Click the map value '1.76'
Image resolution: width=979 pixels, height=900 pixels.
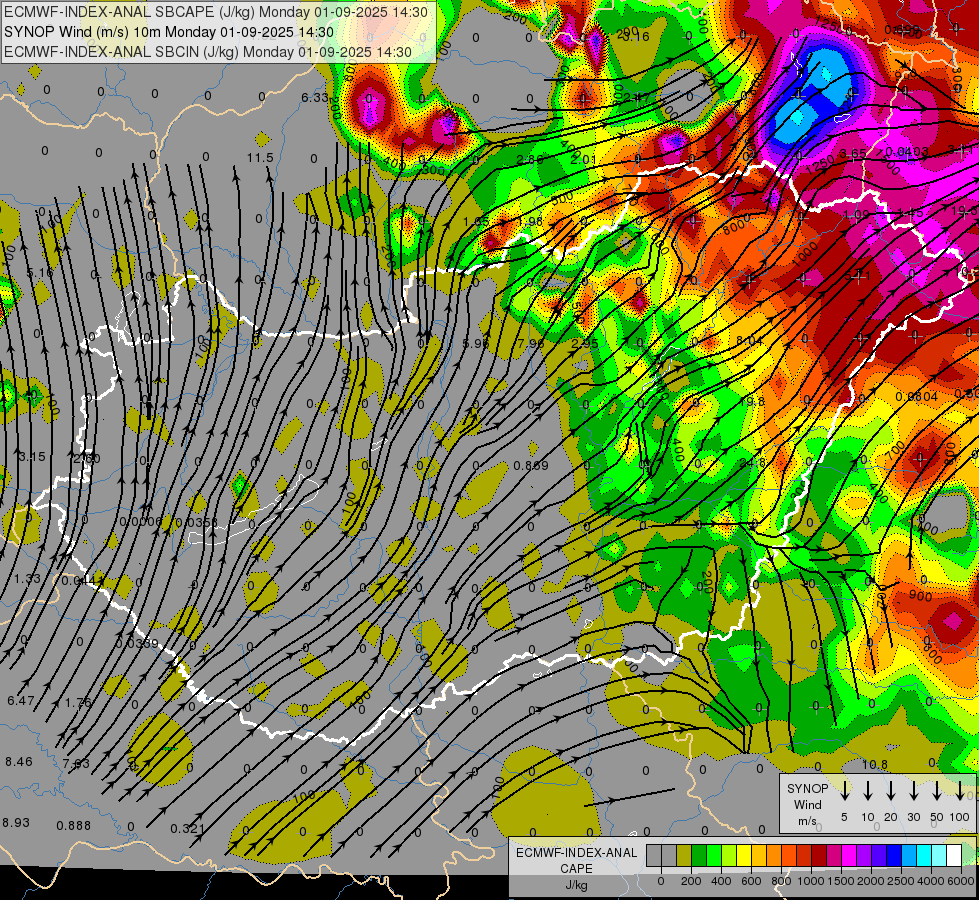click(x=78, y=703)
